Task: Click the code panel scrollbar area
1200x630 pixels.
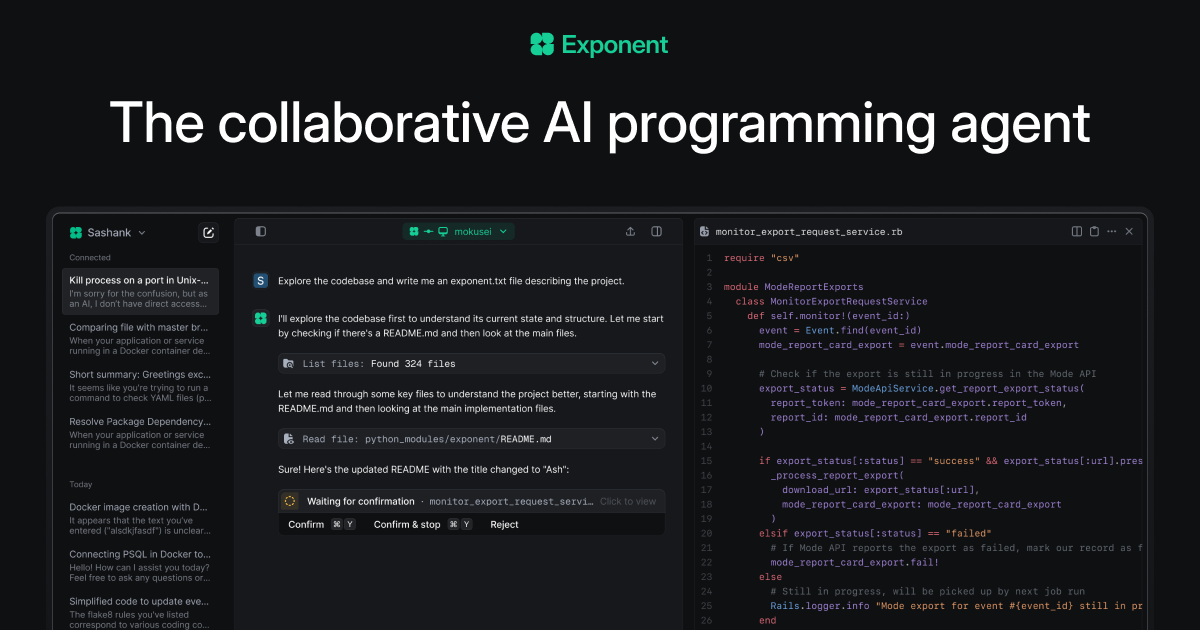Action: point(1146,400)
